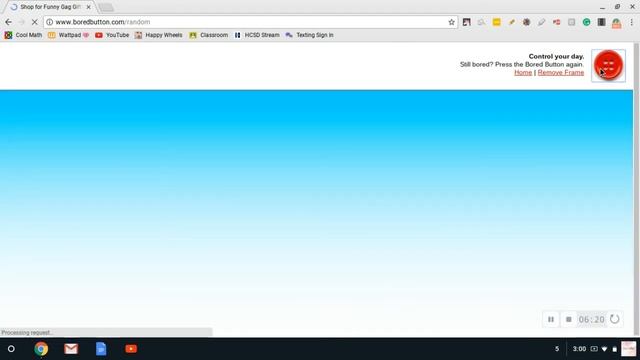Click the dark film-strip extension icon
This screenshot has height=360, width=640.
[x=601, y=22]
